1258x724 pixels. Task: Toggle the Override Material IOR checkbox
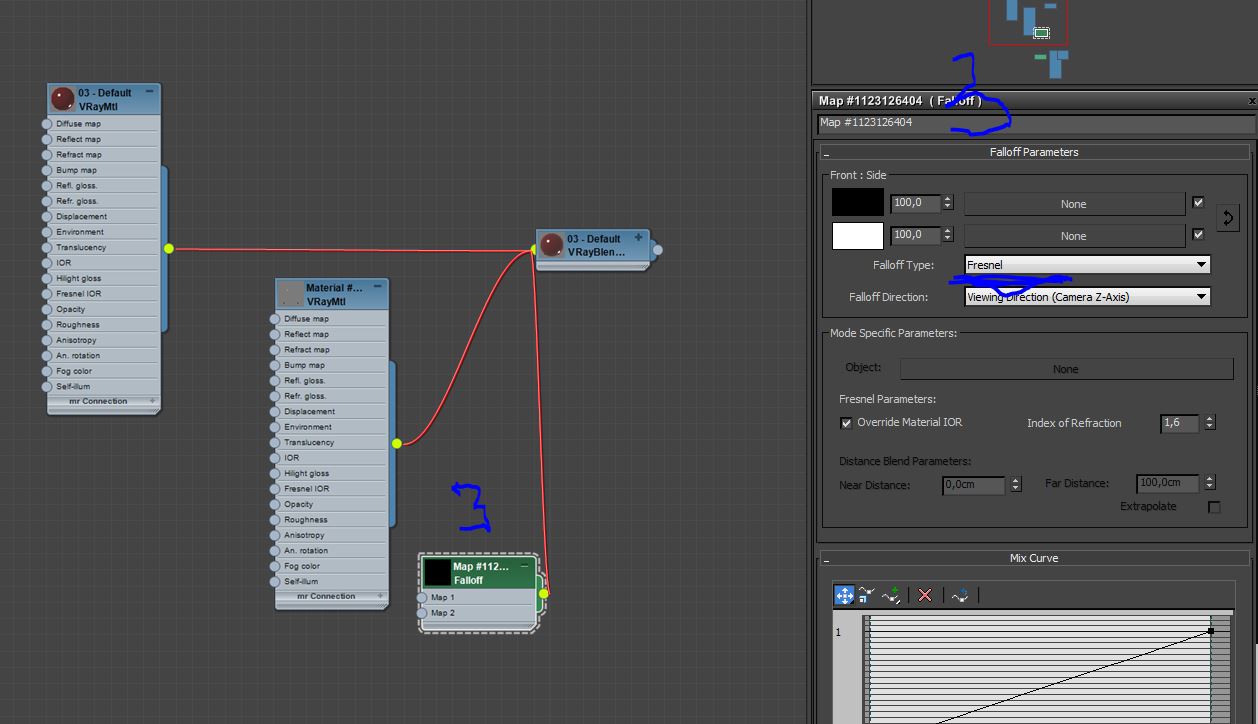click(847, 423)
